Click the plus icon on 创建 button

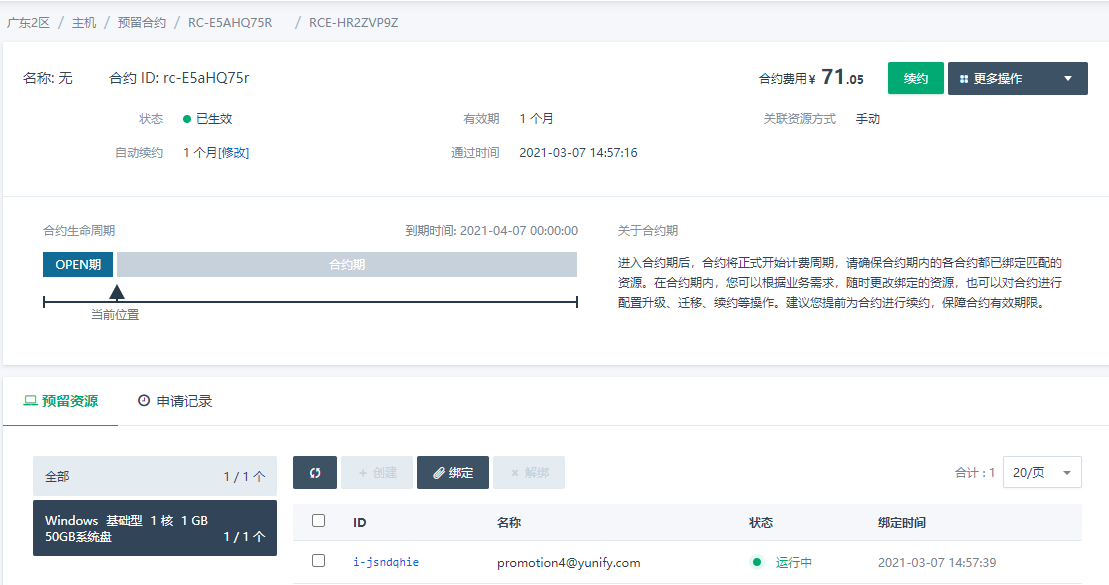(x=362, y=472)
